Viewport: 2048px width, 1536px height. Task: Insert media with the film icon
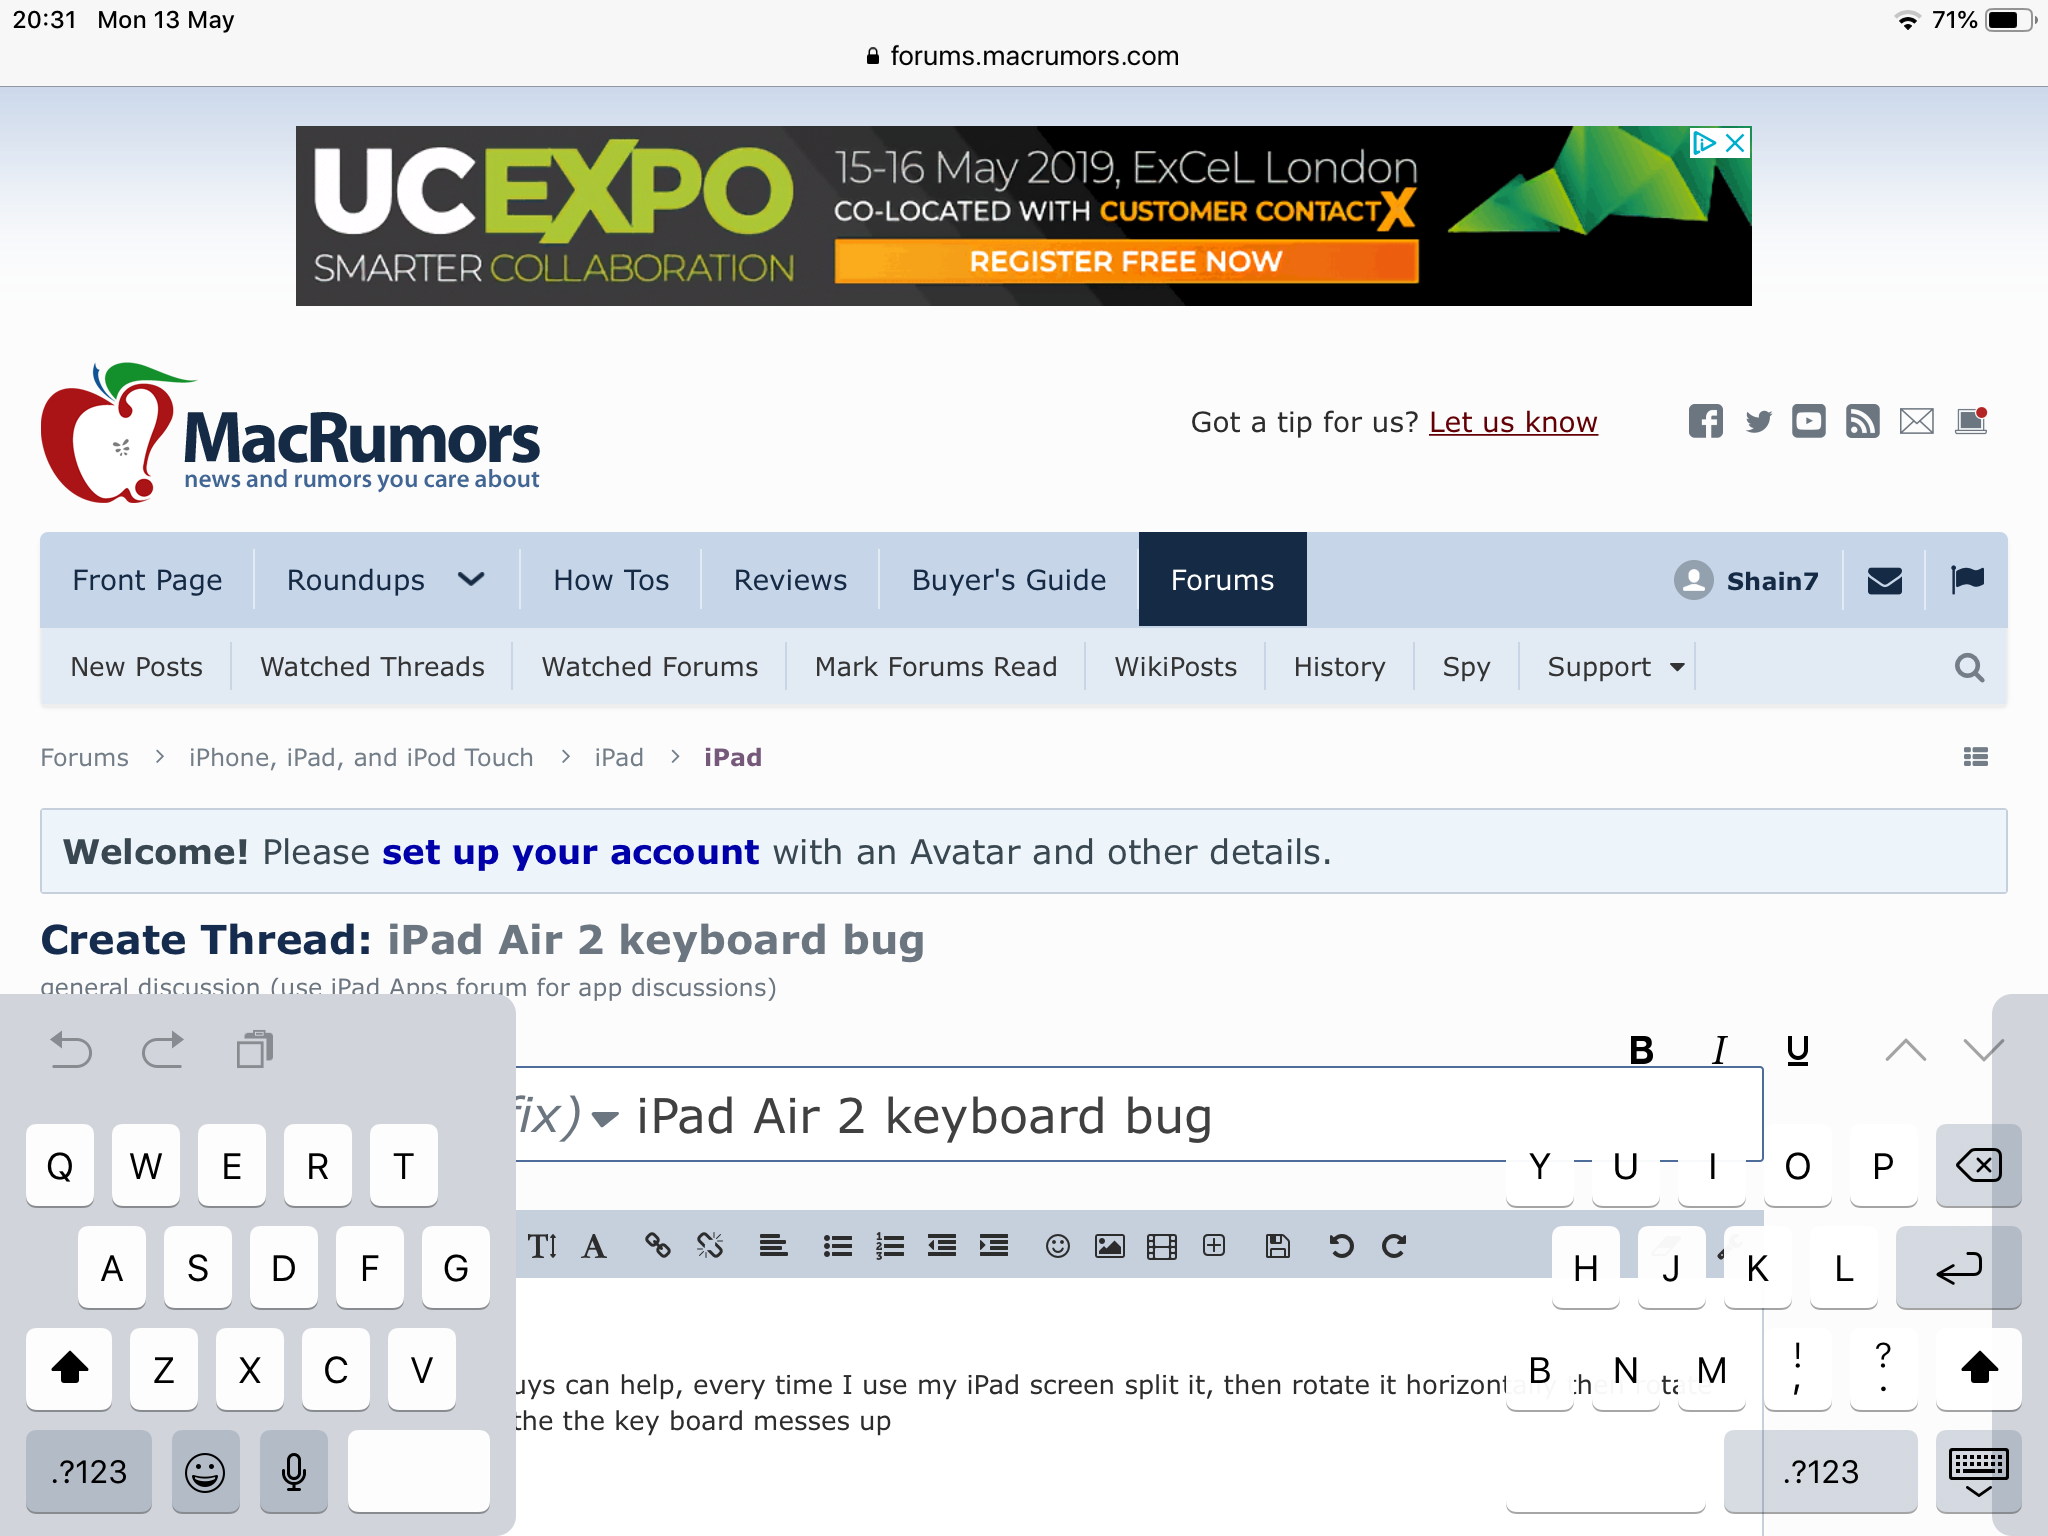(x=1162, y=1246)
